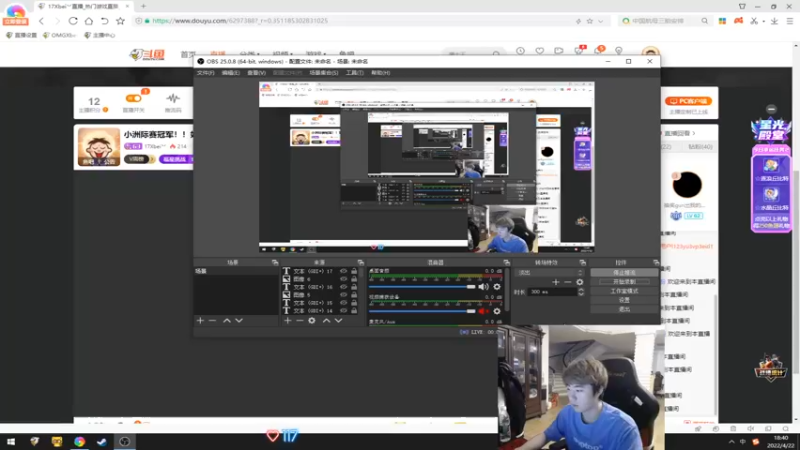Open the OBS 编辑(E) menu

click(231, 73)
